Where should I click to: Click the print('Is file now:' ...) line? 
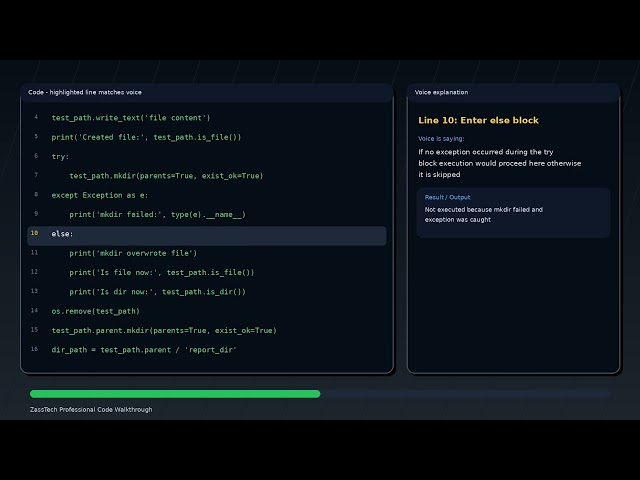pyautogui.click(x=162, y=272)
